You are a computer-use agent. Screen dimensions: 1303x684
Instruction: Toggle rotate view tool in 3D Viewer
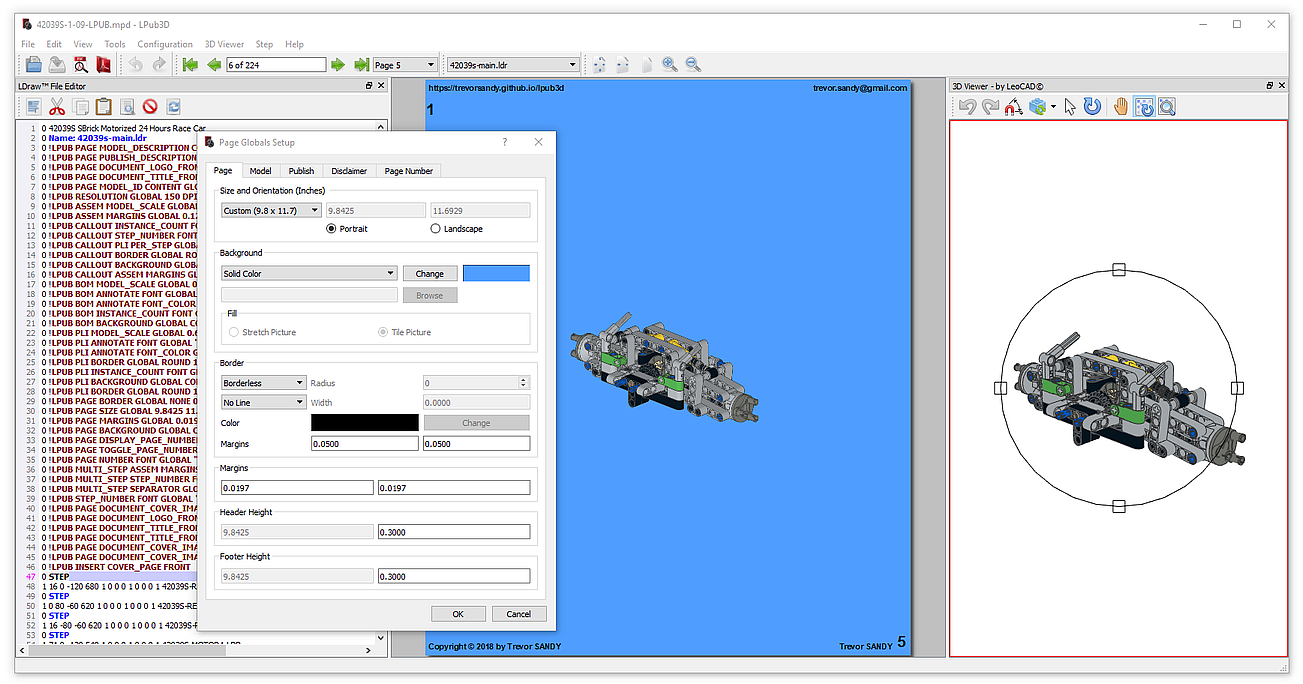[1144, 106]
